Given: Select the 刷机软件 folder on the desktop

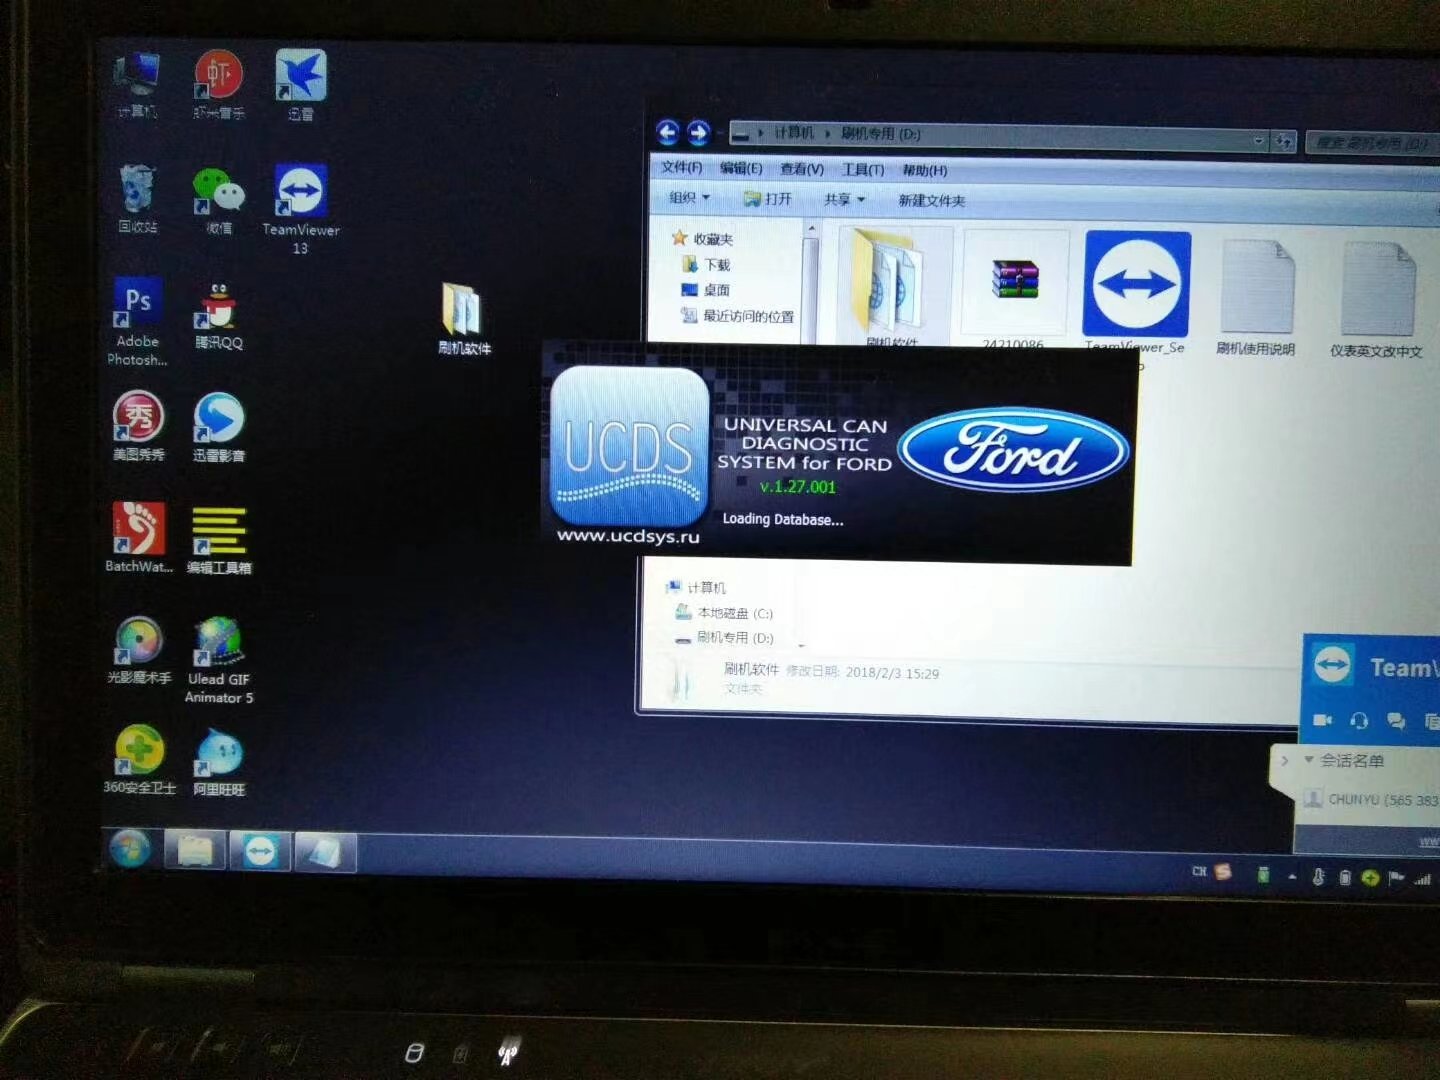Looking at the screenshot, I should tap(464, 319).
